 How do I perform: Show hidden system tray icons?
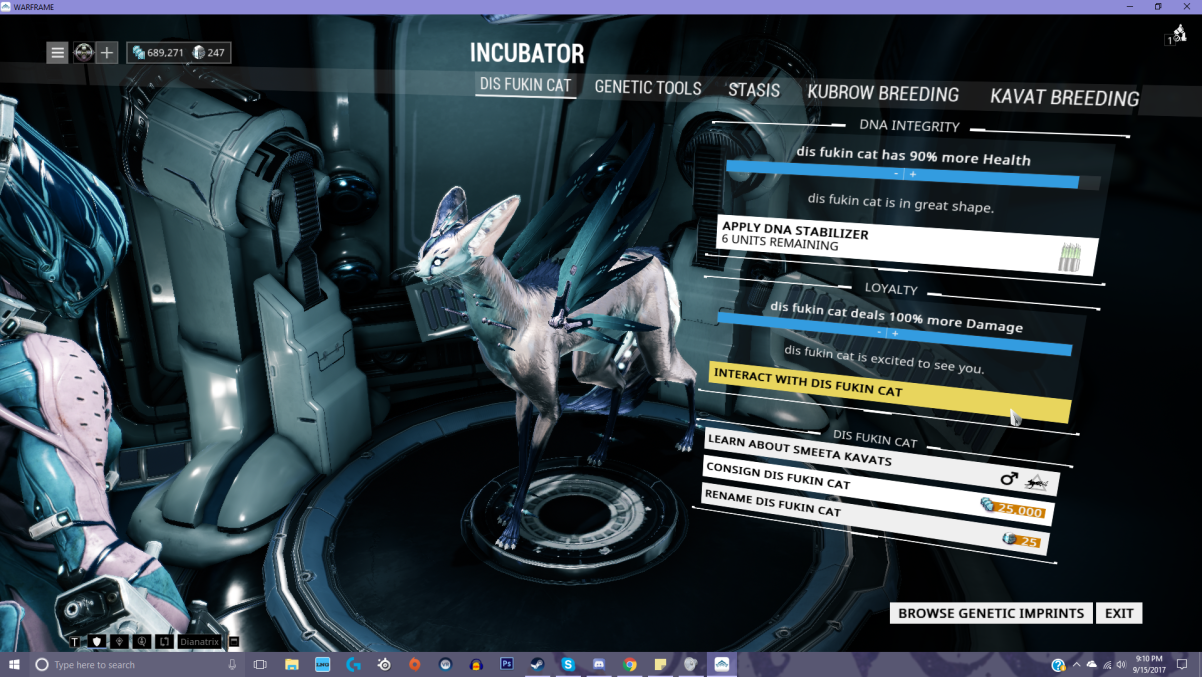tap(1076, 664)
